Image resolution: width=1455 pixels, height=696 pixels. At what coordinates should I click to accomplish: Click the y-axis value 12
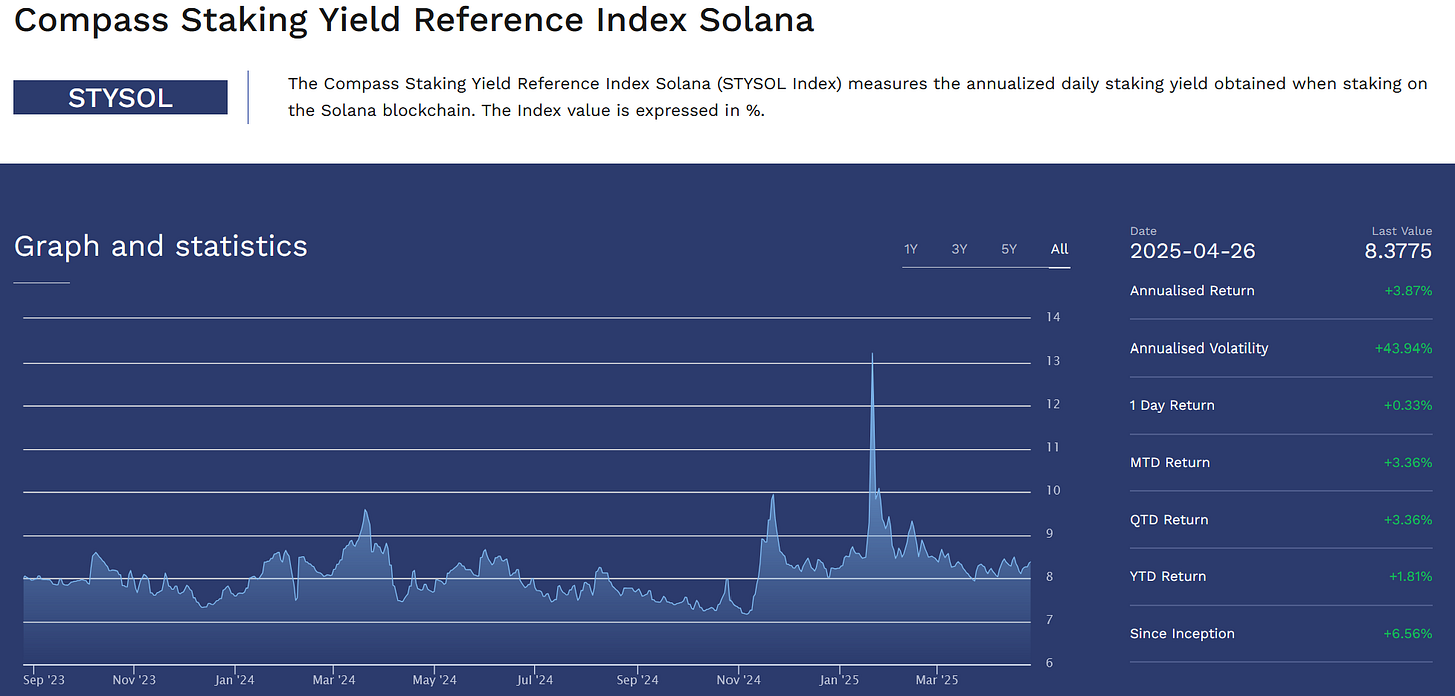(x=1053, y=404)
